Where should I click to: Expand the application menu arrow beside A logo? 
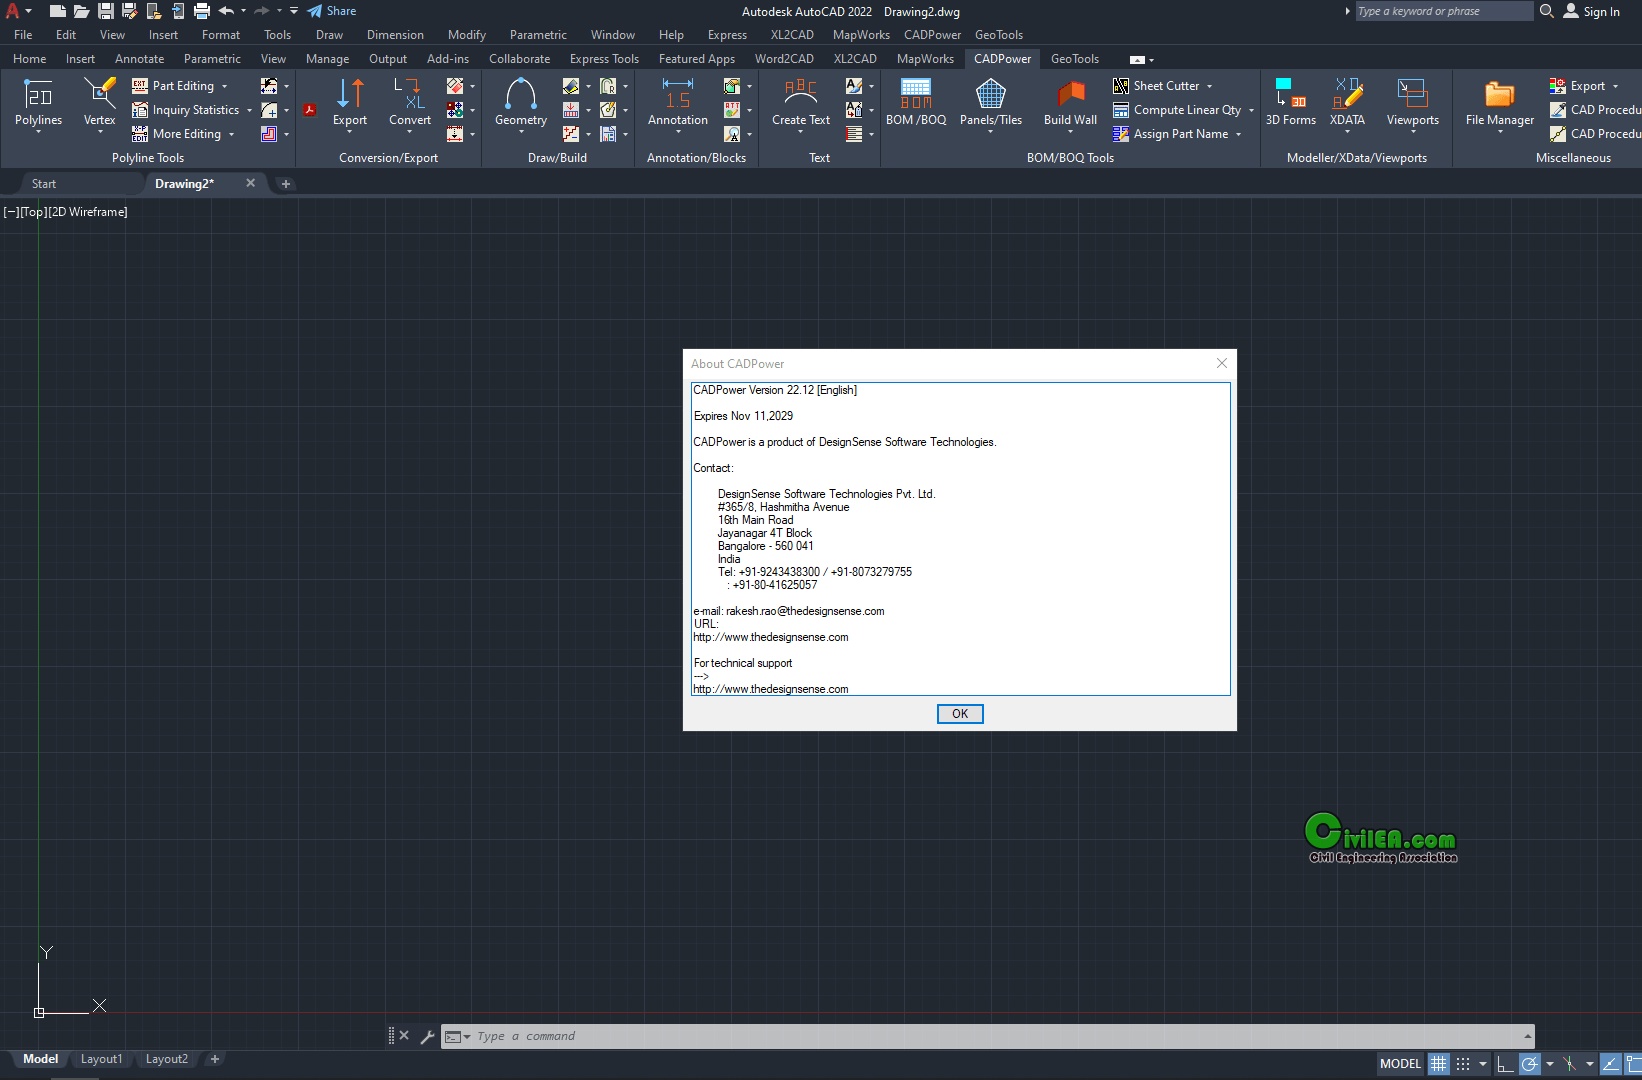point(28,11)
